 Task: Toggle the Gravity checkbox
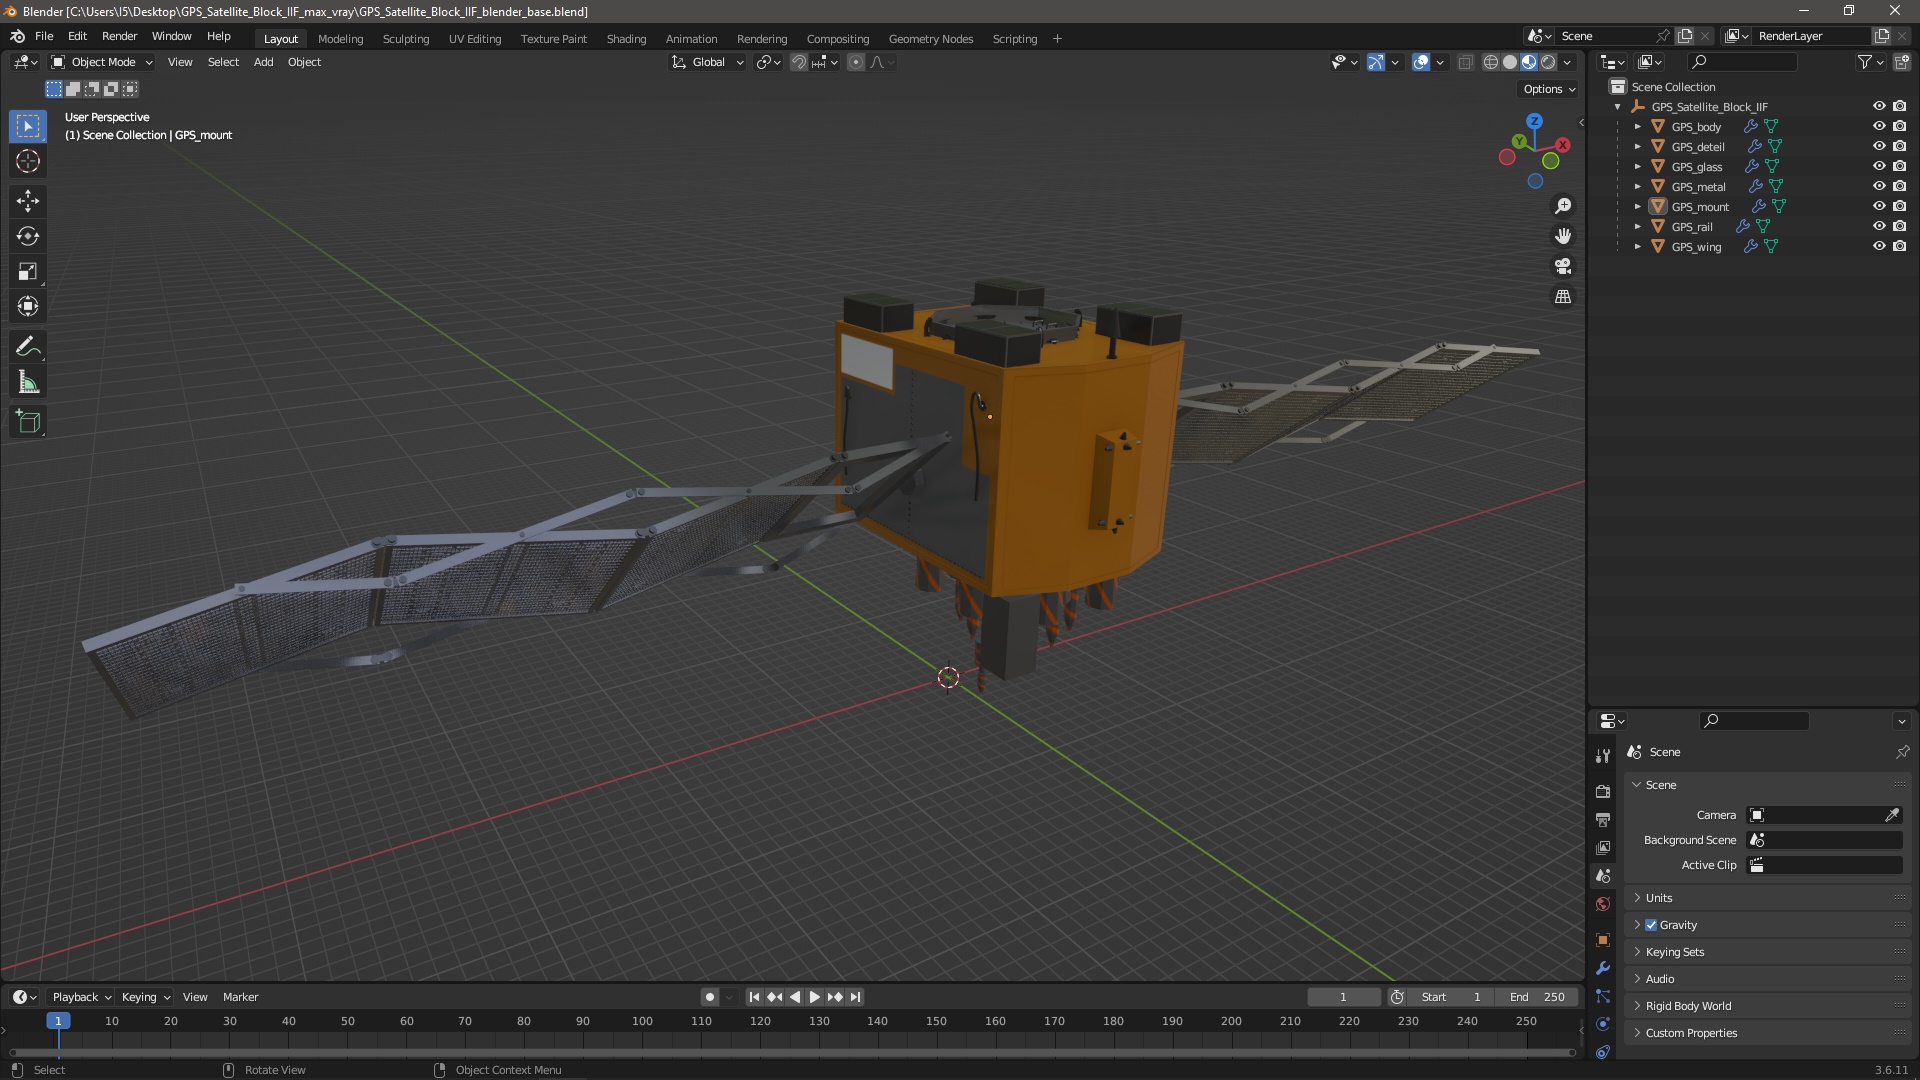1651,925
